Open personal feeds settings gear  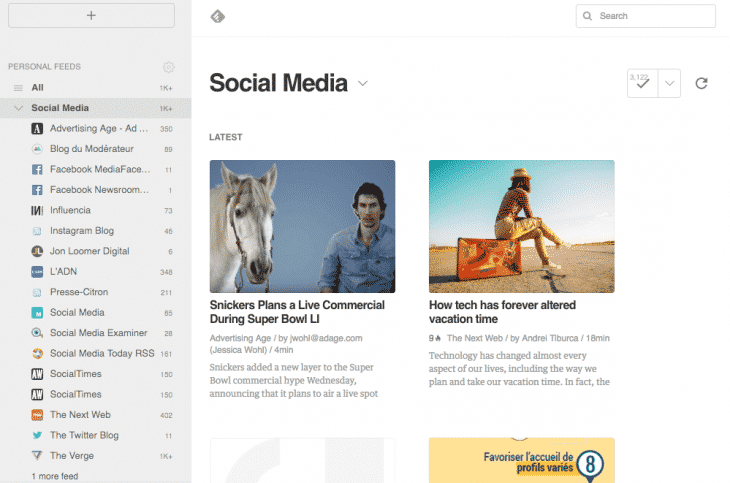coord(169,67)
